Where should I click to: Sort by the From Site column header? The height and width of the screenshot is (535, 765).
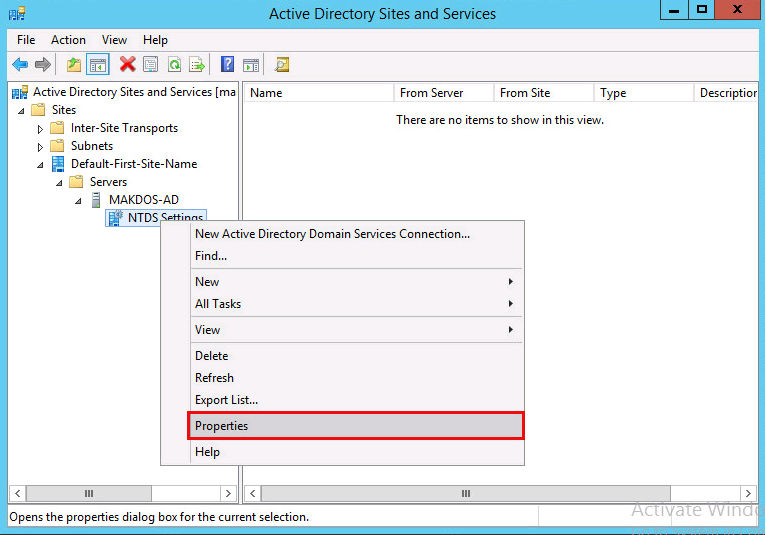coord(544,93)
